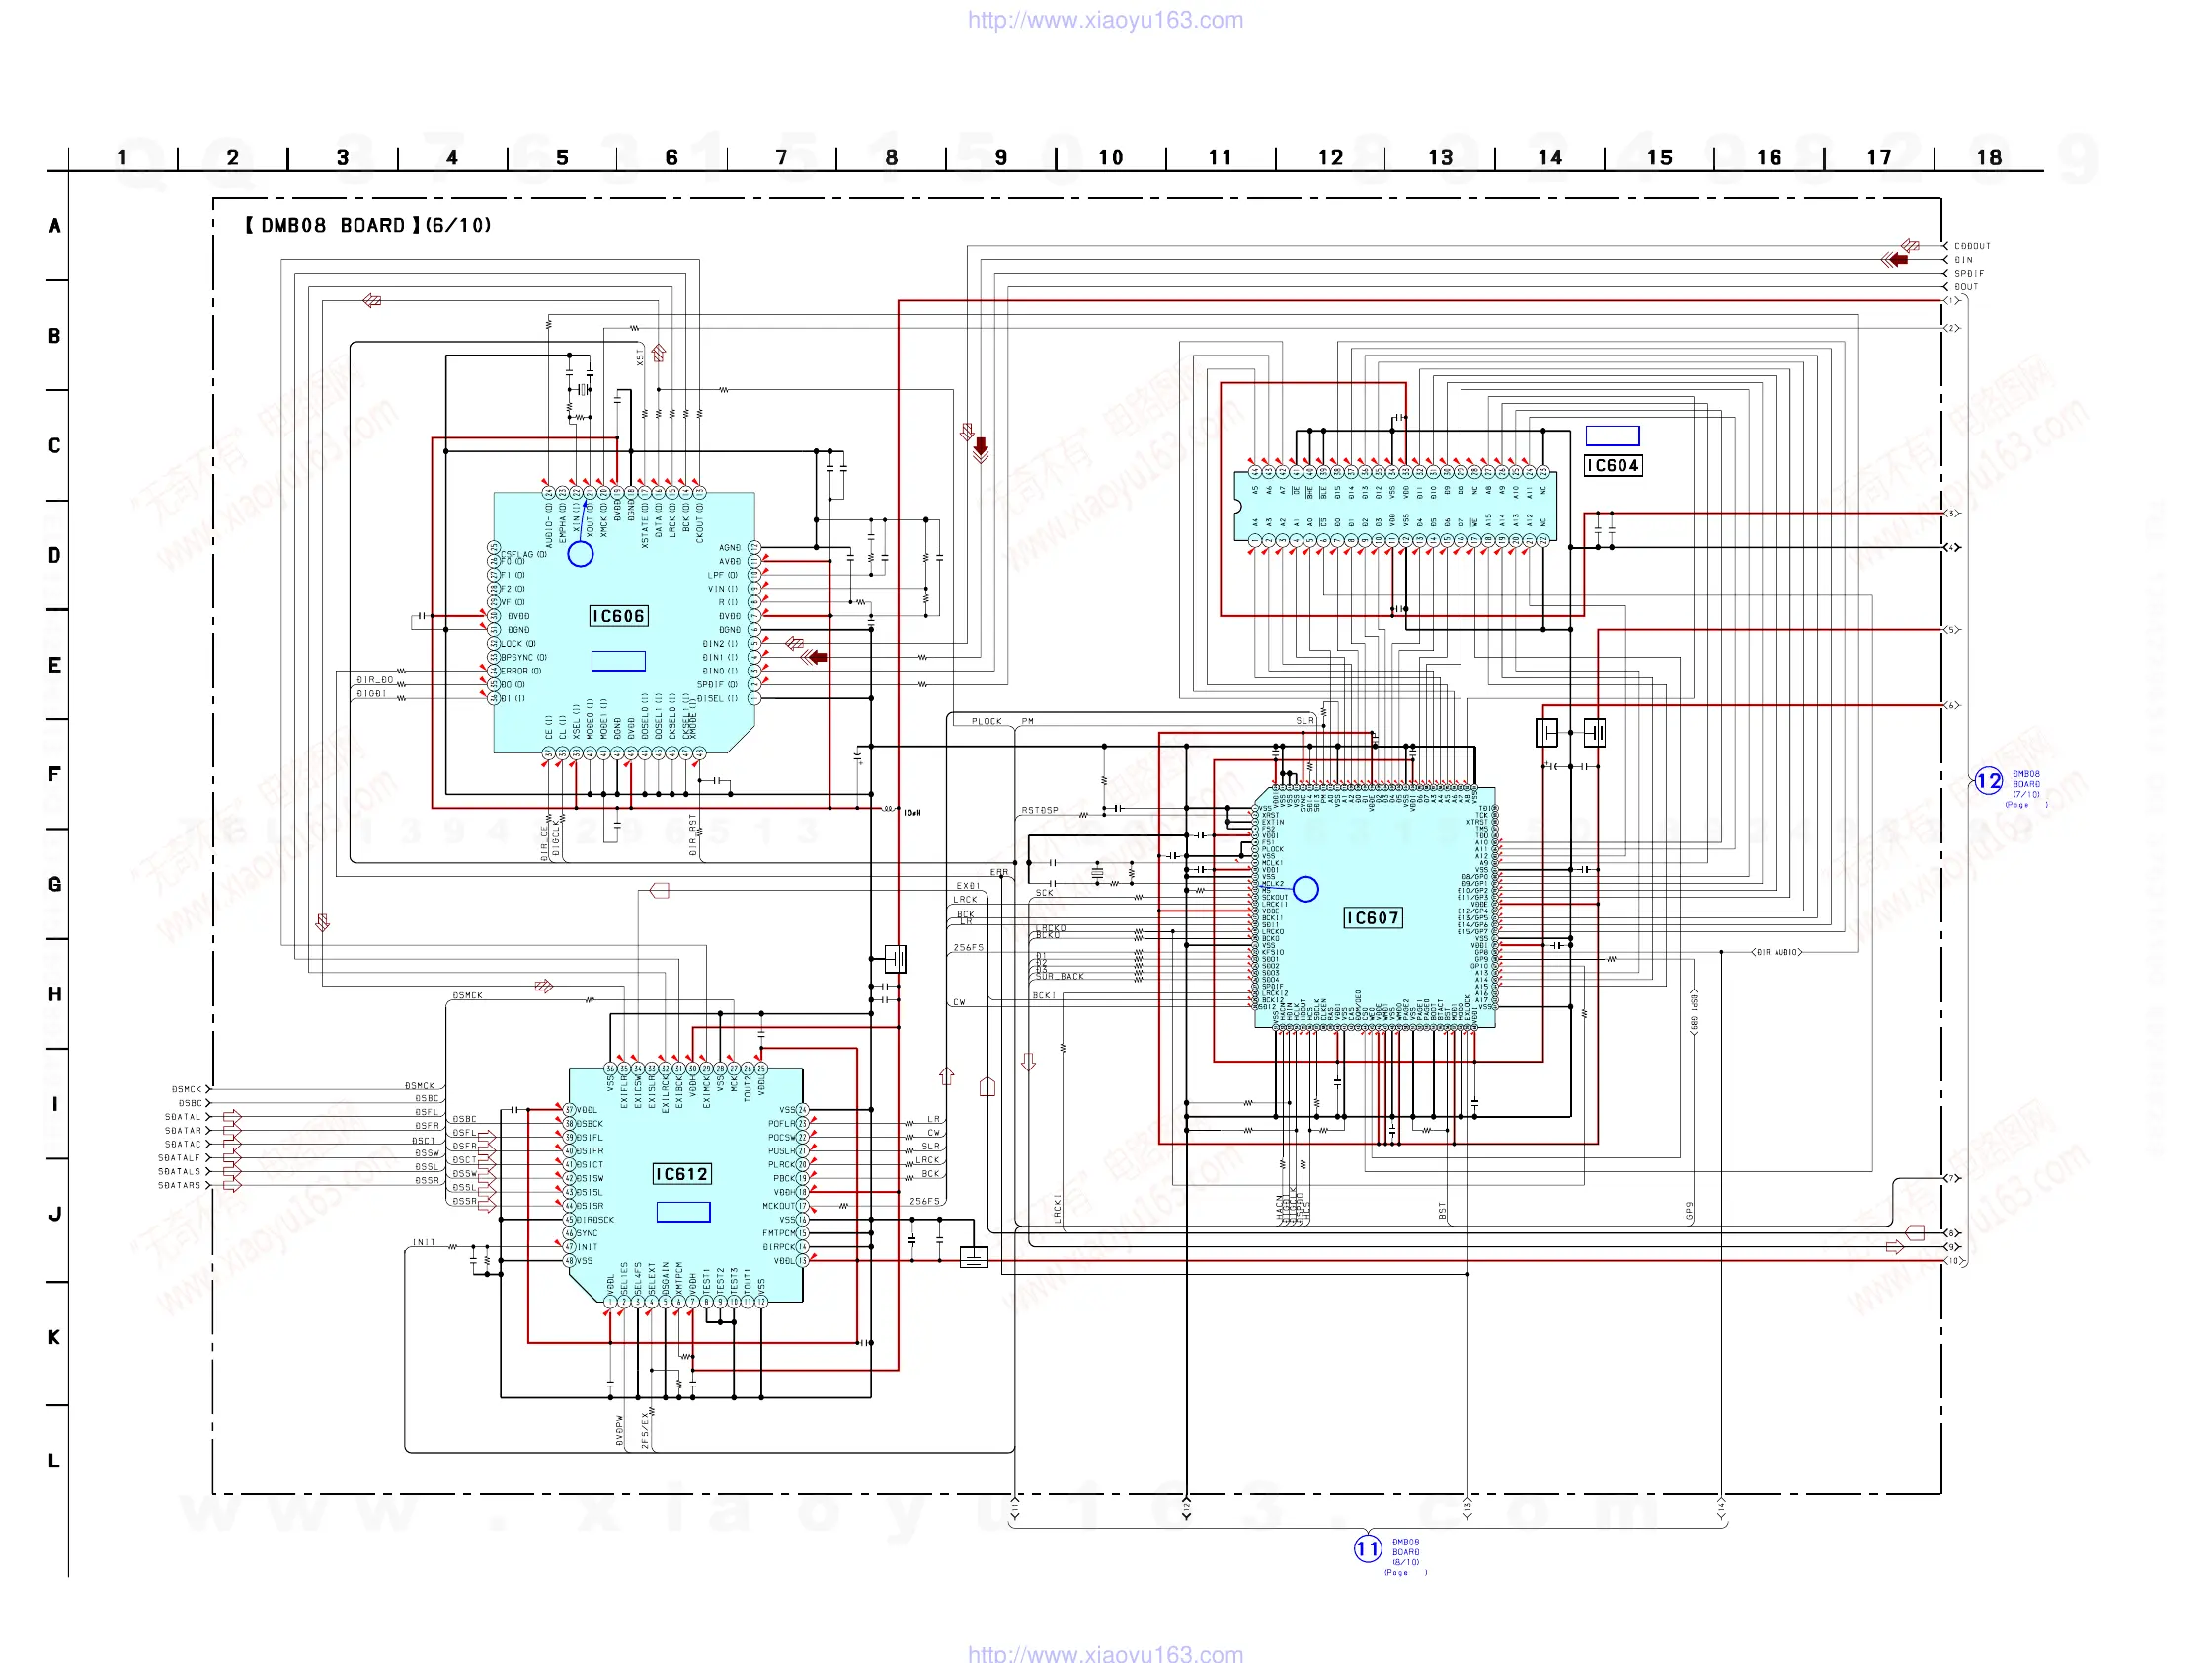Click the DIR AUDIO signal label

tap(1776, 953)
